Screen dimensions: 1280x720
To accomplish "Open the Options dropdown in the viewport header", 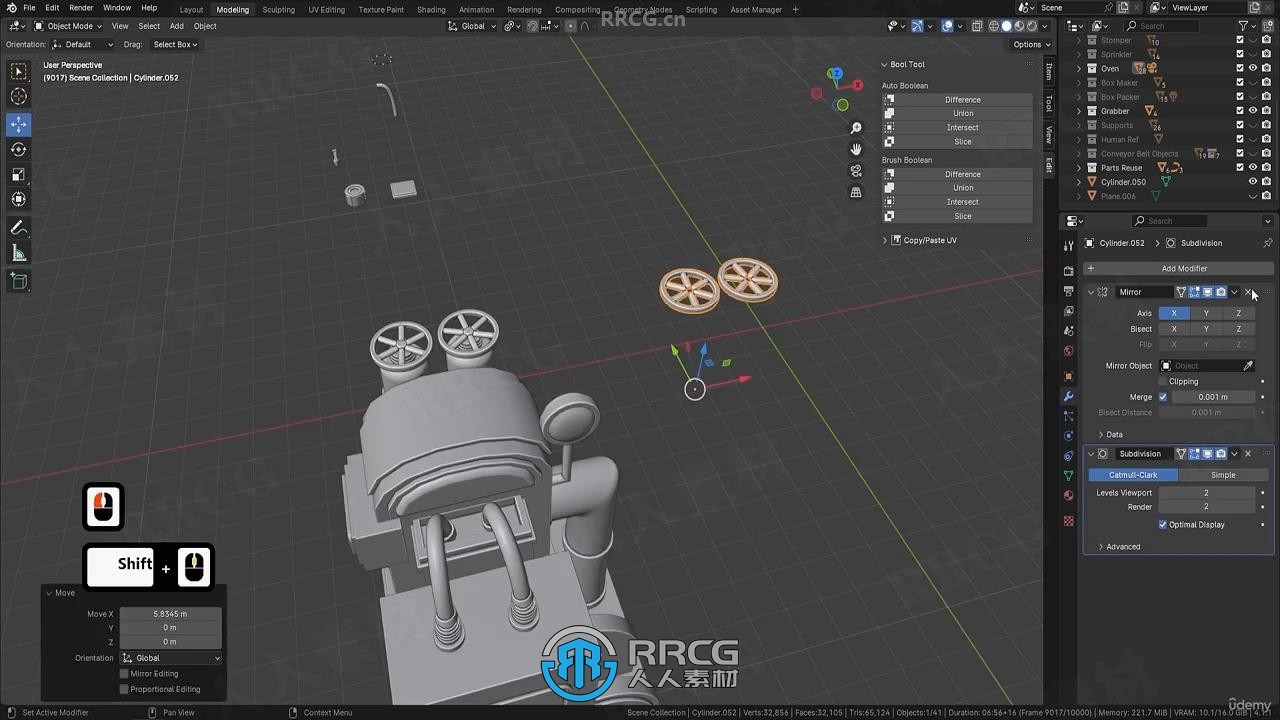I will click(1030, 45).
